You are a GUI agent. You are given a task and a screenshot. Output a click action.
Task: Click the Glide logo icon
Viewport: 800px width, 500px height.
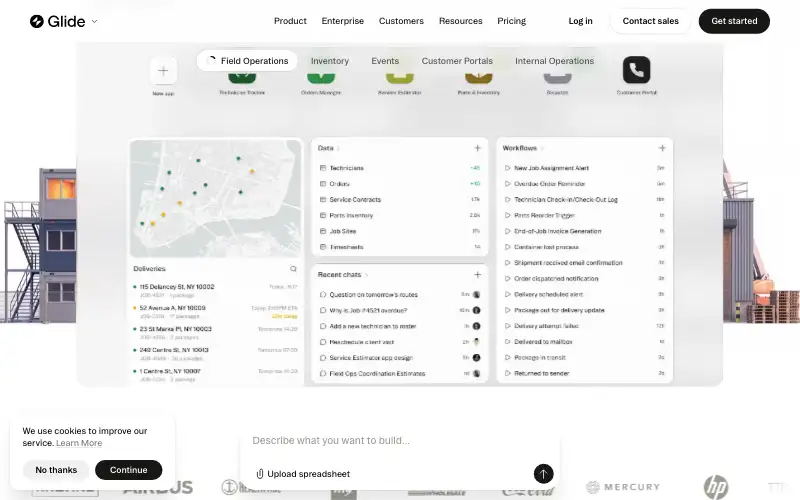(x=37, y=21)
